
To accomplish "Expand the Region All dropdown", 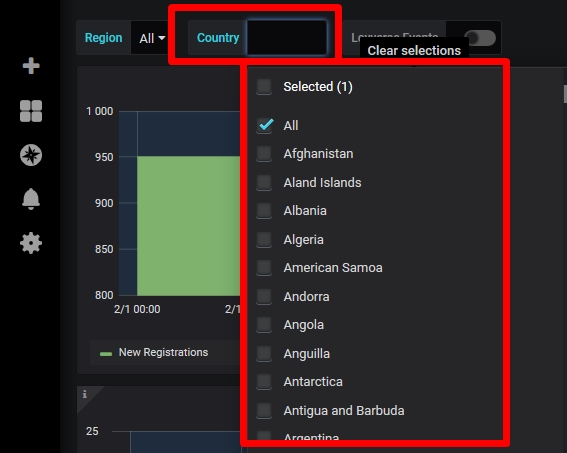I will pyautogui.click(x=152, y=38).
